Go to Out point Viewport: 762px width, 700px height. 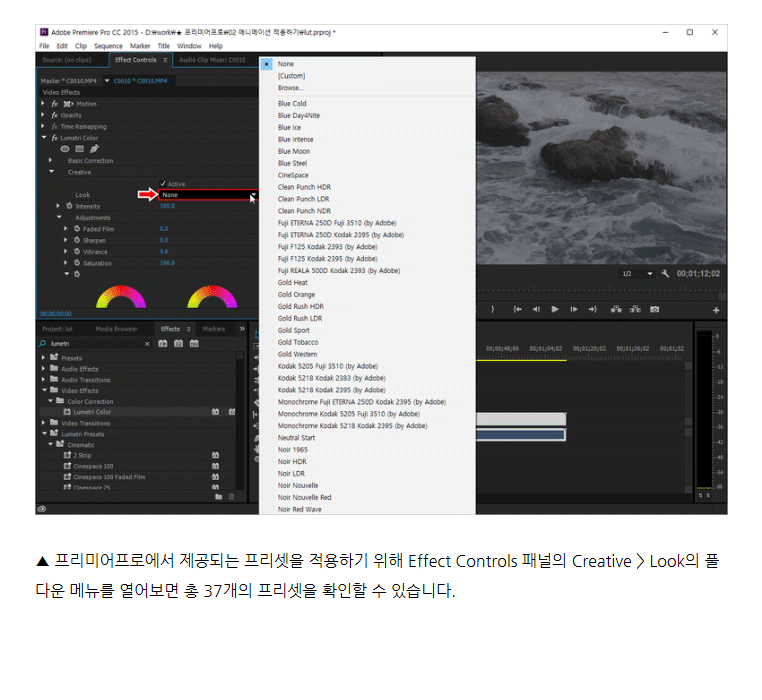[x=592, y=309]
